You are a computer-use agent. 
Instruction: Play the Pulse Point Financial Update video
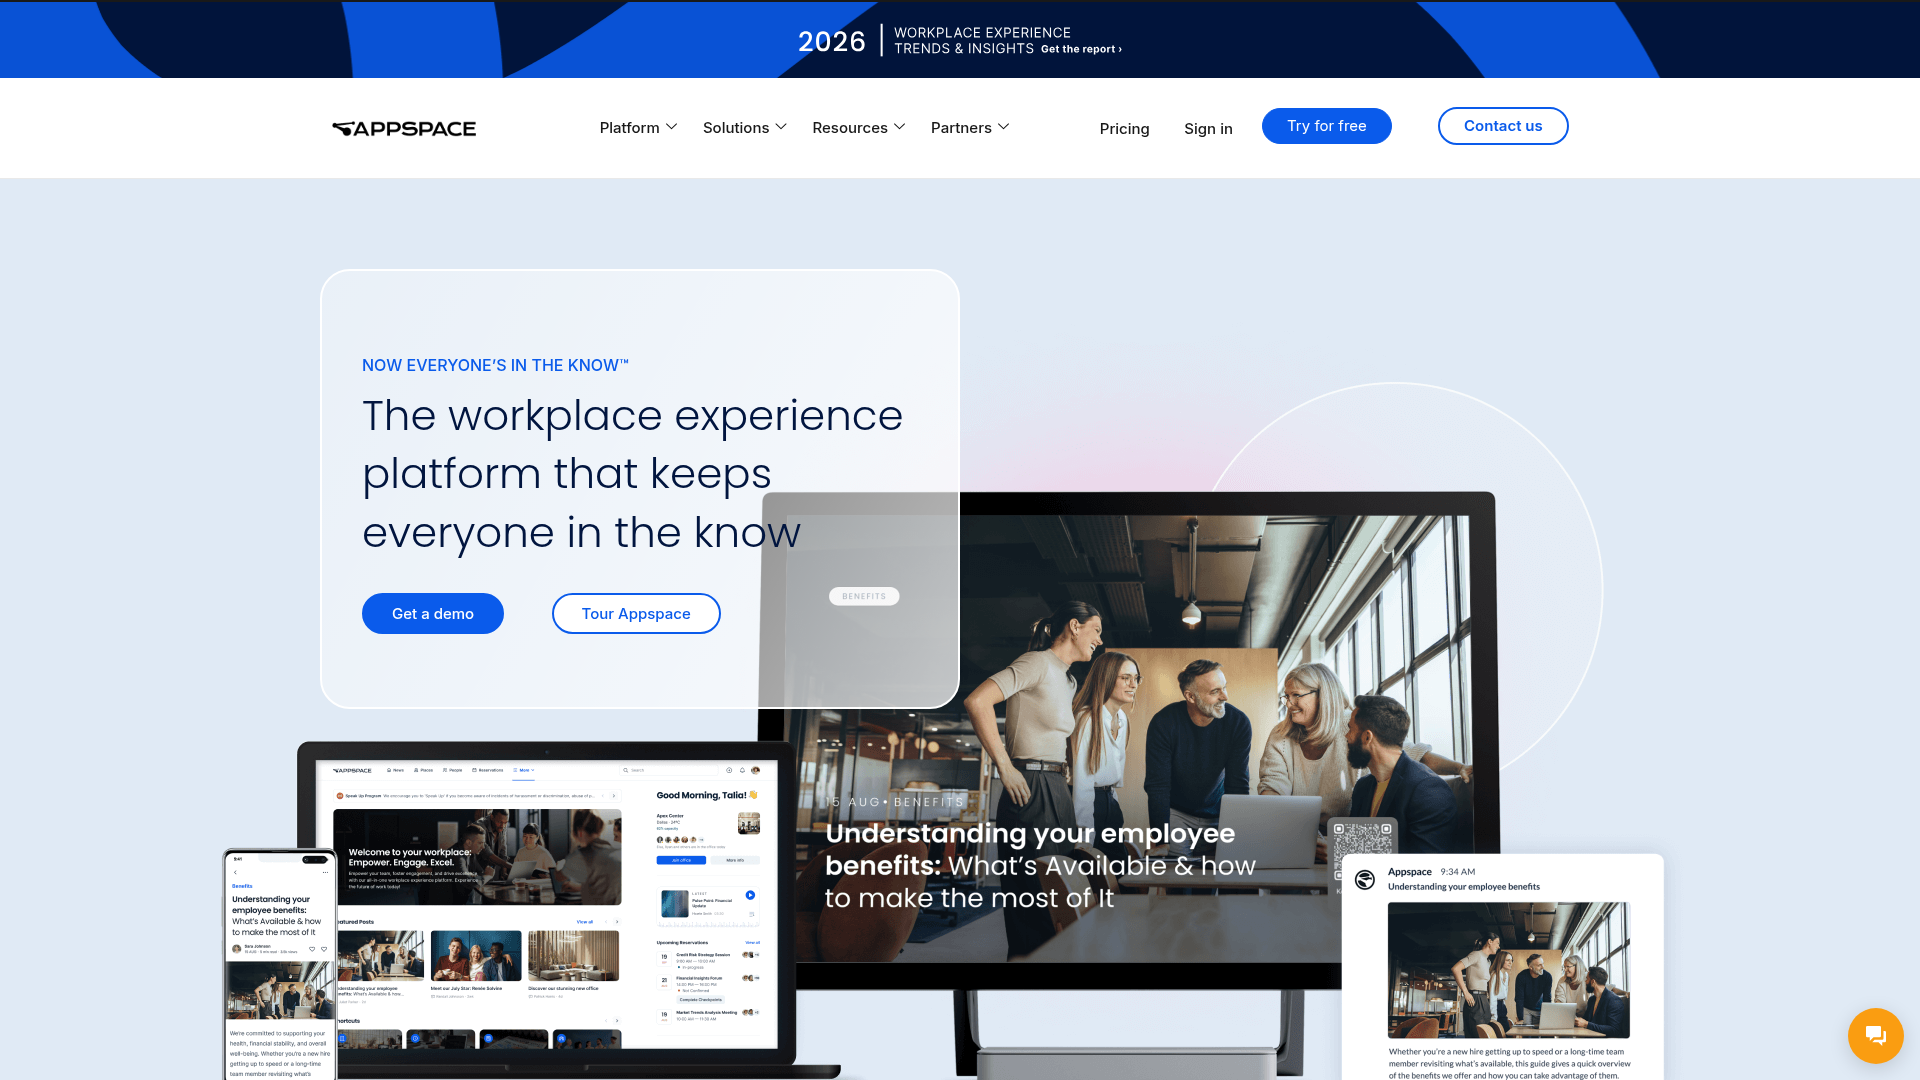pos(750,895)
